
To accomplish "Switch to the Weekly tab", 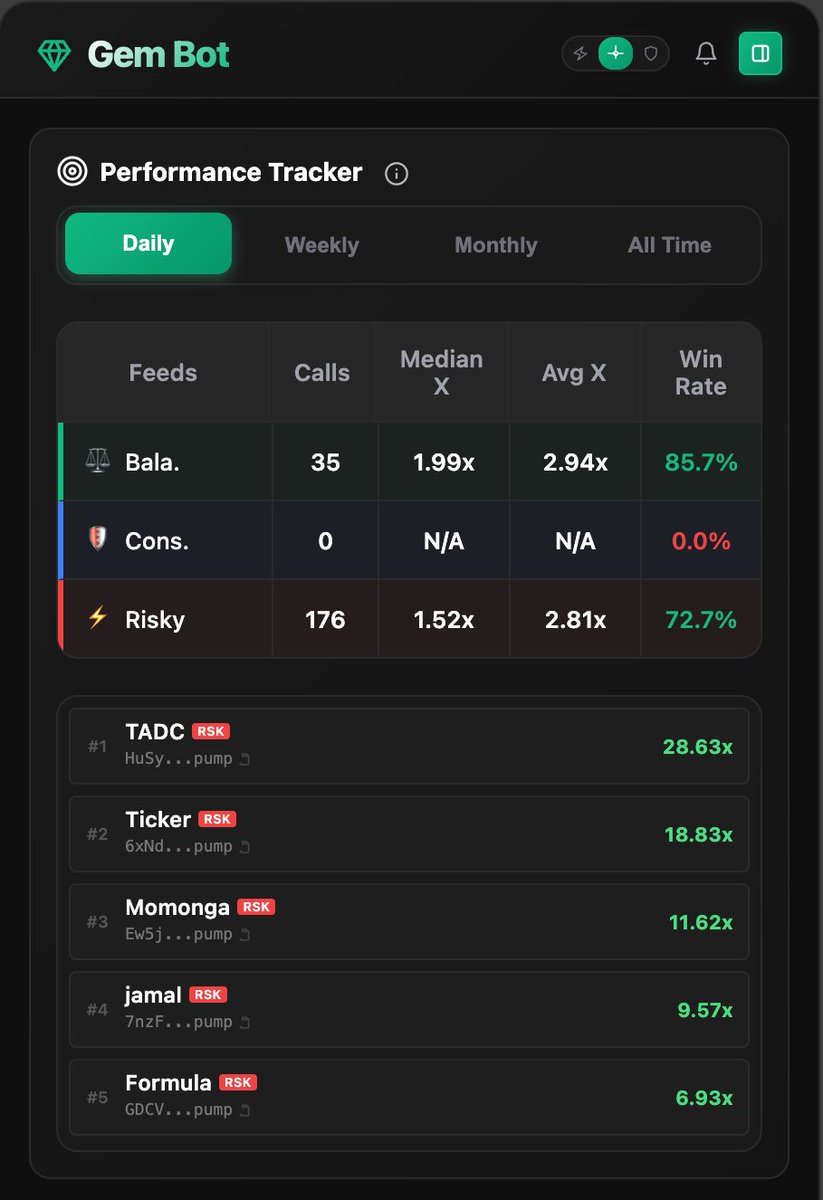I will (322, 245).
